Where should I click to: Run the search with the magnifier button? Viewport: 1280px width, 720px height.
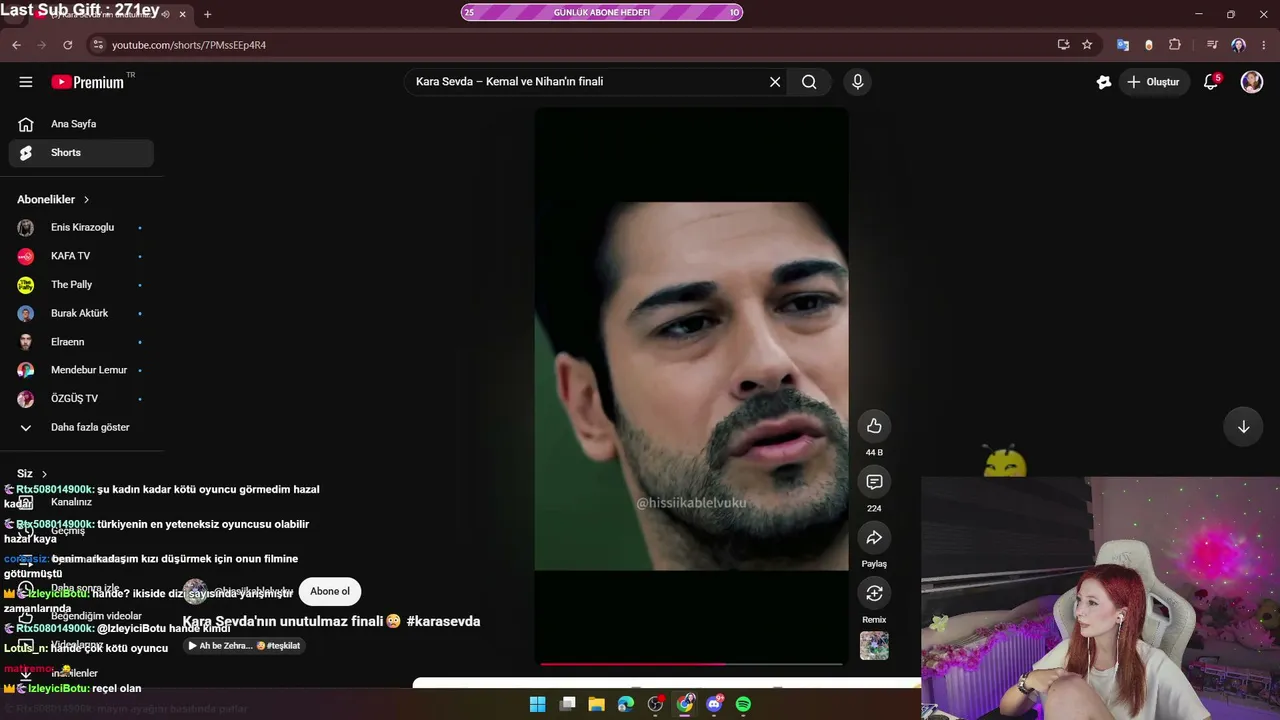click(x=809, y=82)
